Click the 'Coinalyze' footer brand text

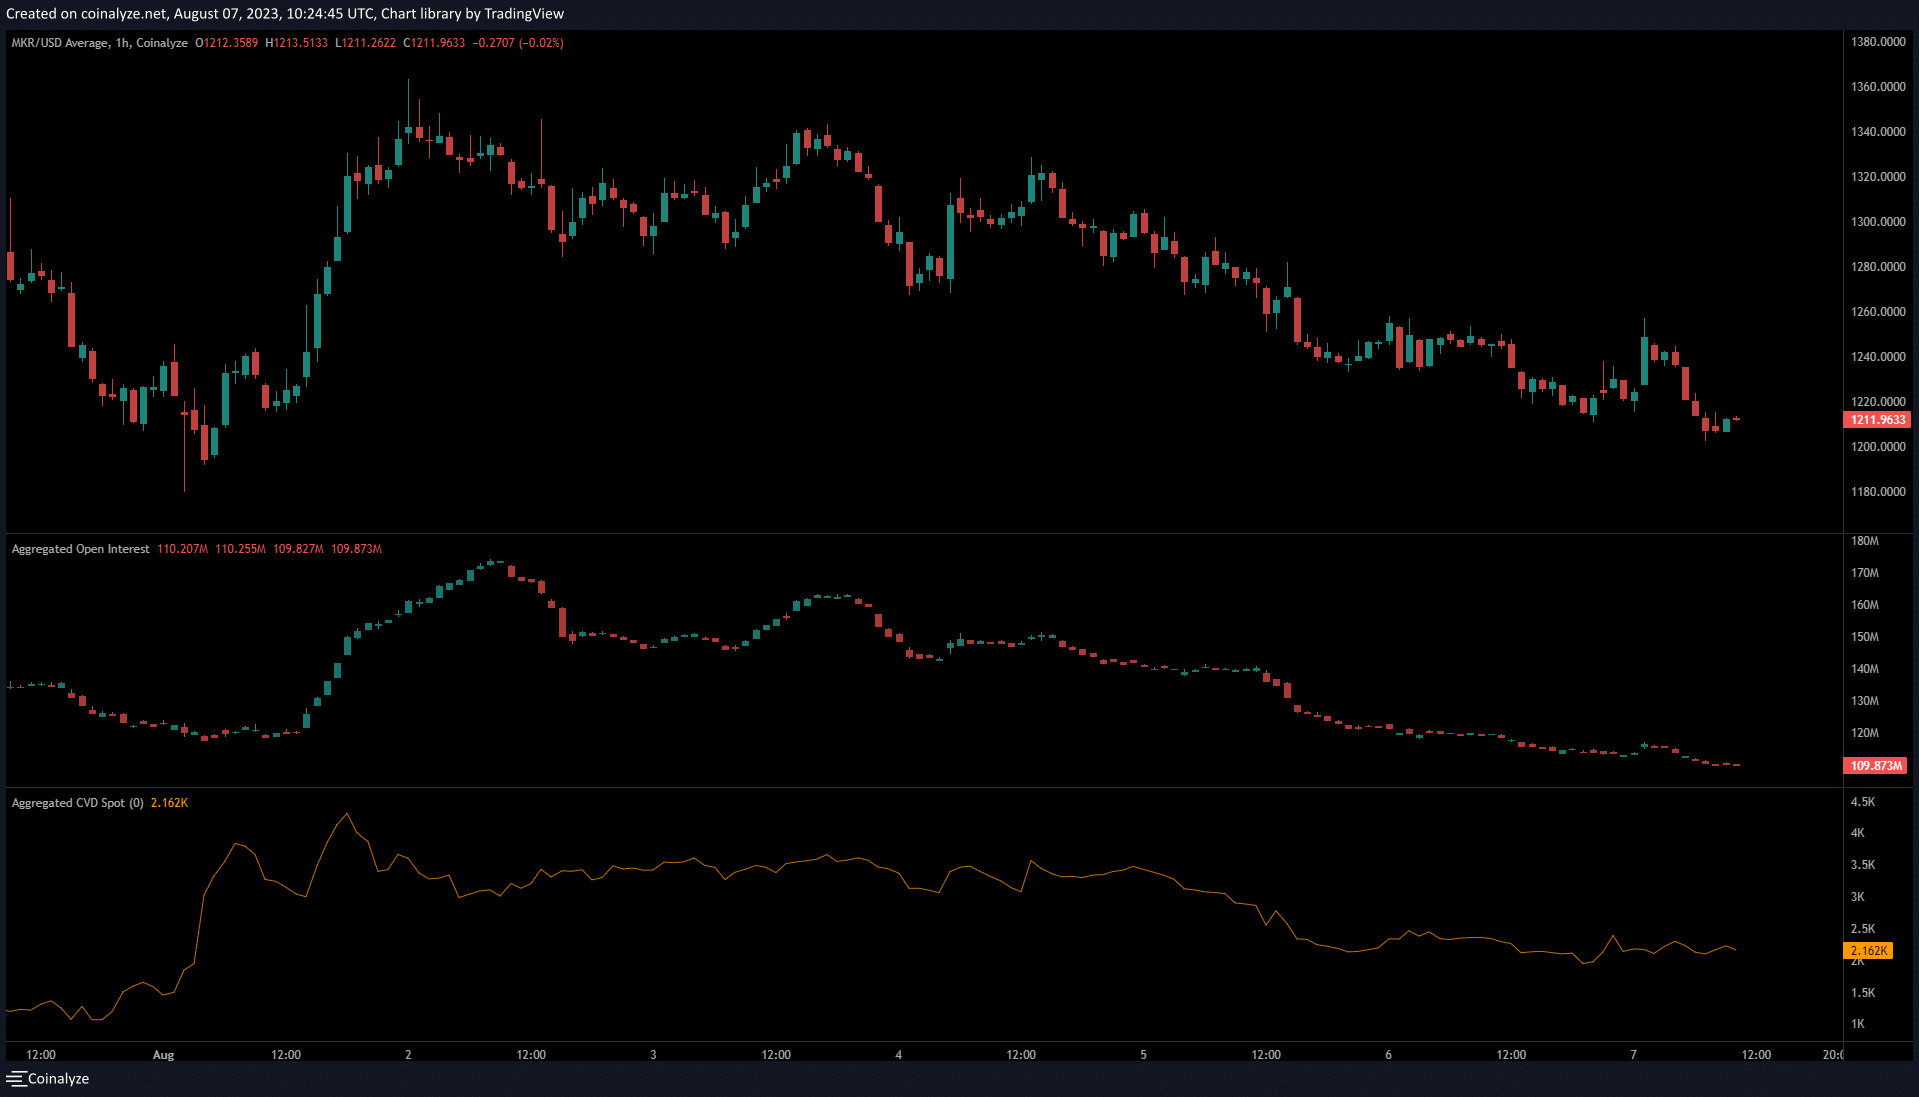(58, 1078)
